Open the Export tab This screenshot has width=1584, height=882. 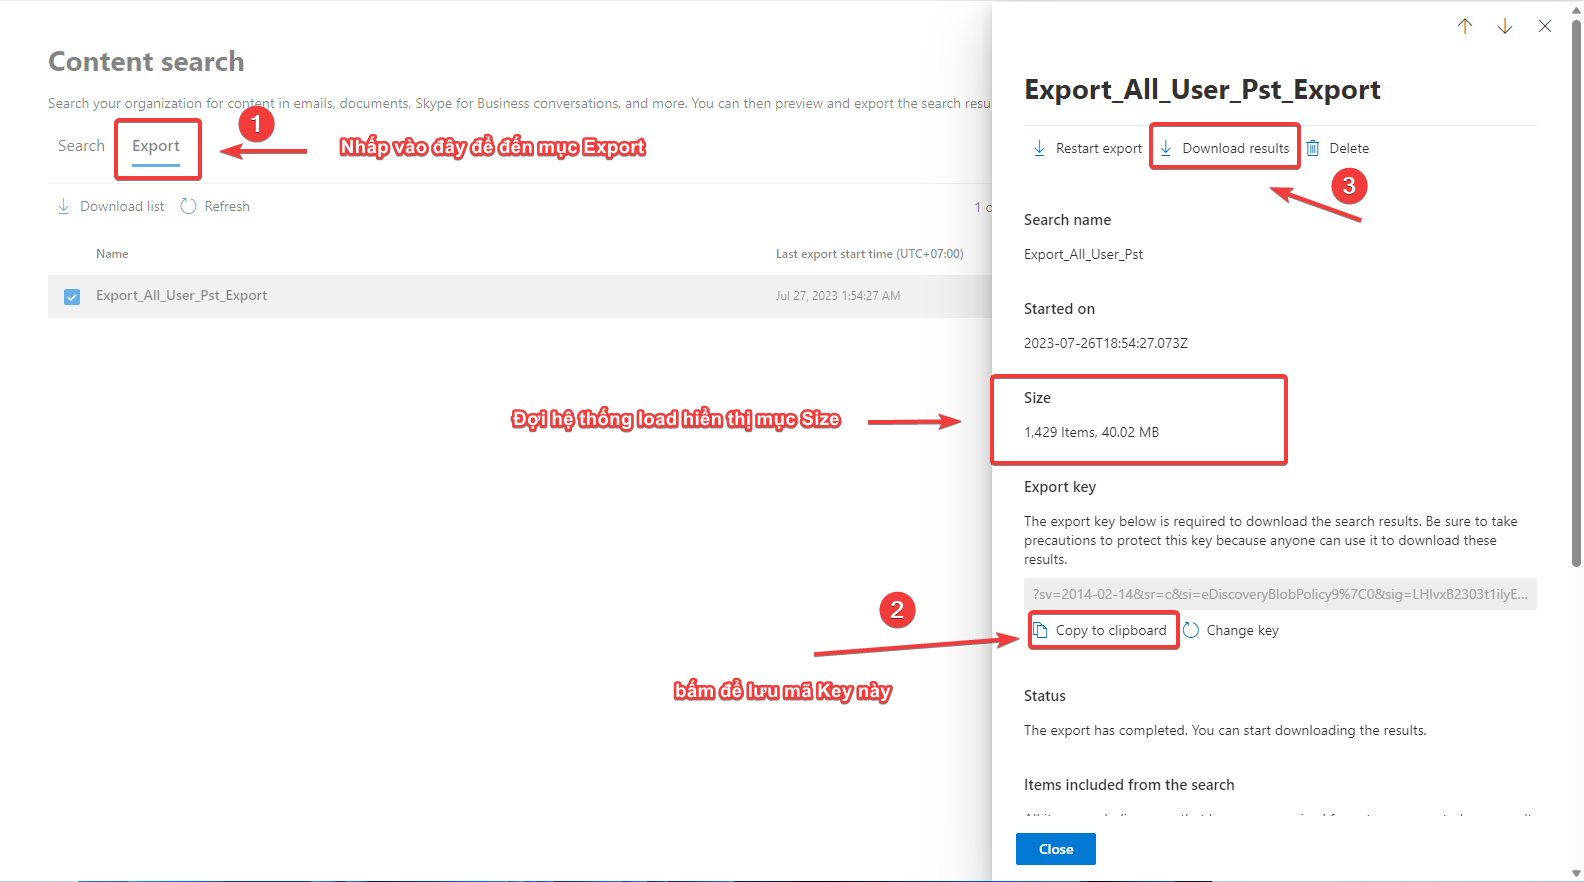coord(156,146)
